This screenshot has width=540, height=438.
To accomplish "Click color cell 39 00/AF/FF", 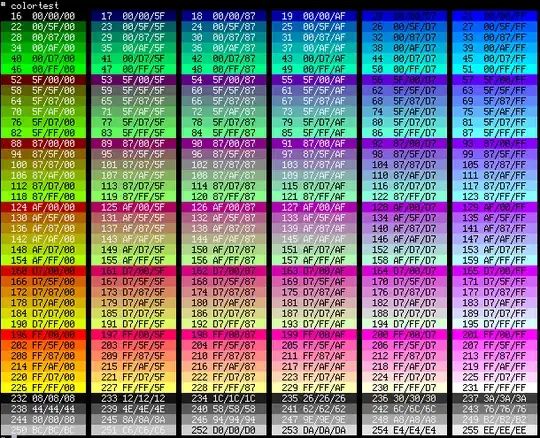I will coord(495,48).
